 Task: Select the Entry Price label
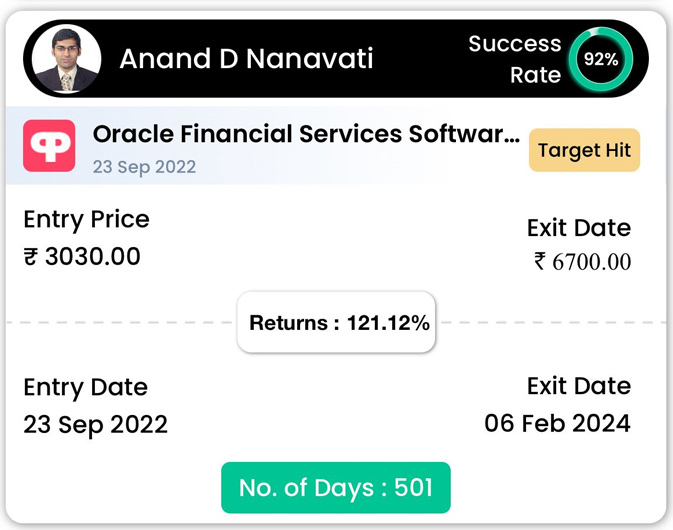(87, 220)
